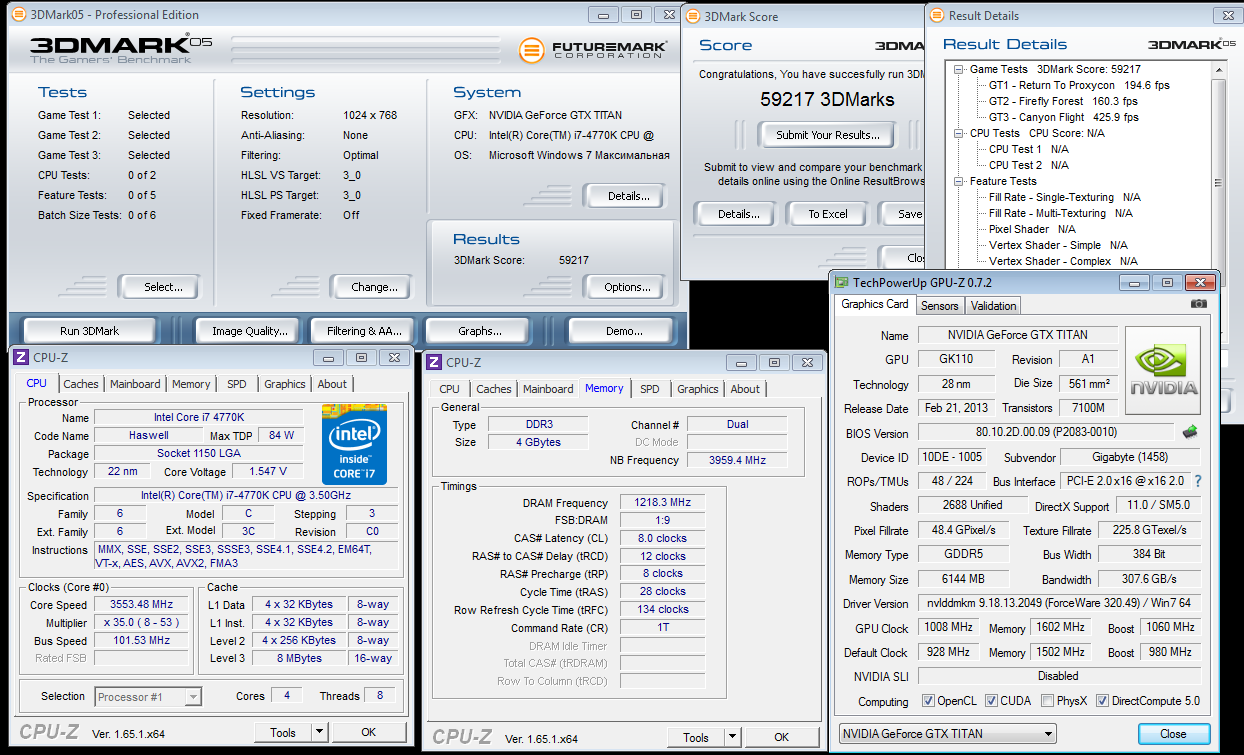
Task: Click the Run 3DMark button
Action: coord(90,331)
